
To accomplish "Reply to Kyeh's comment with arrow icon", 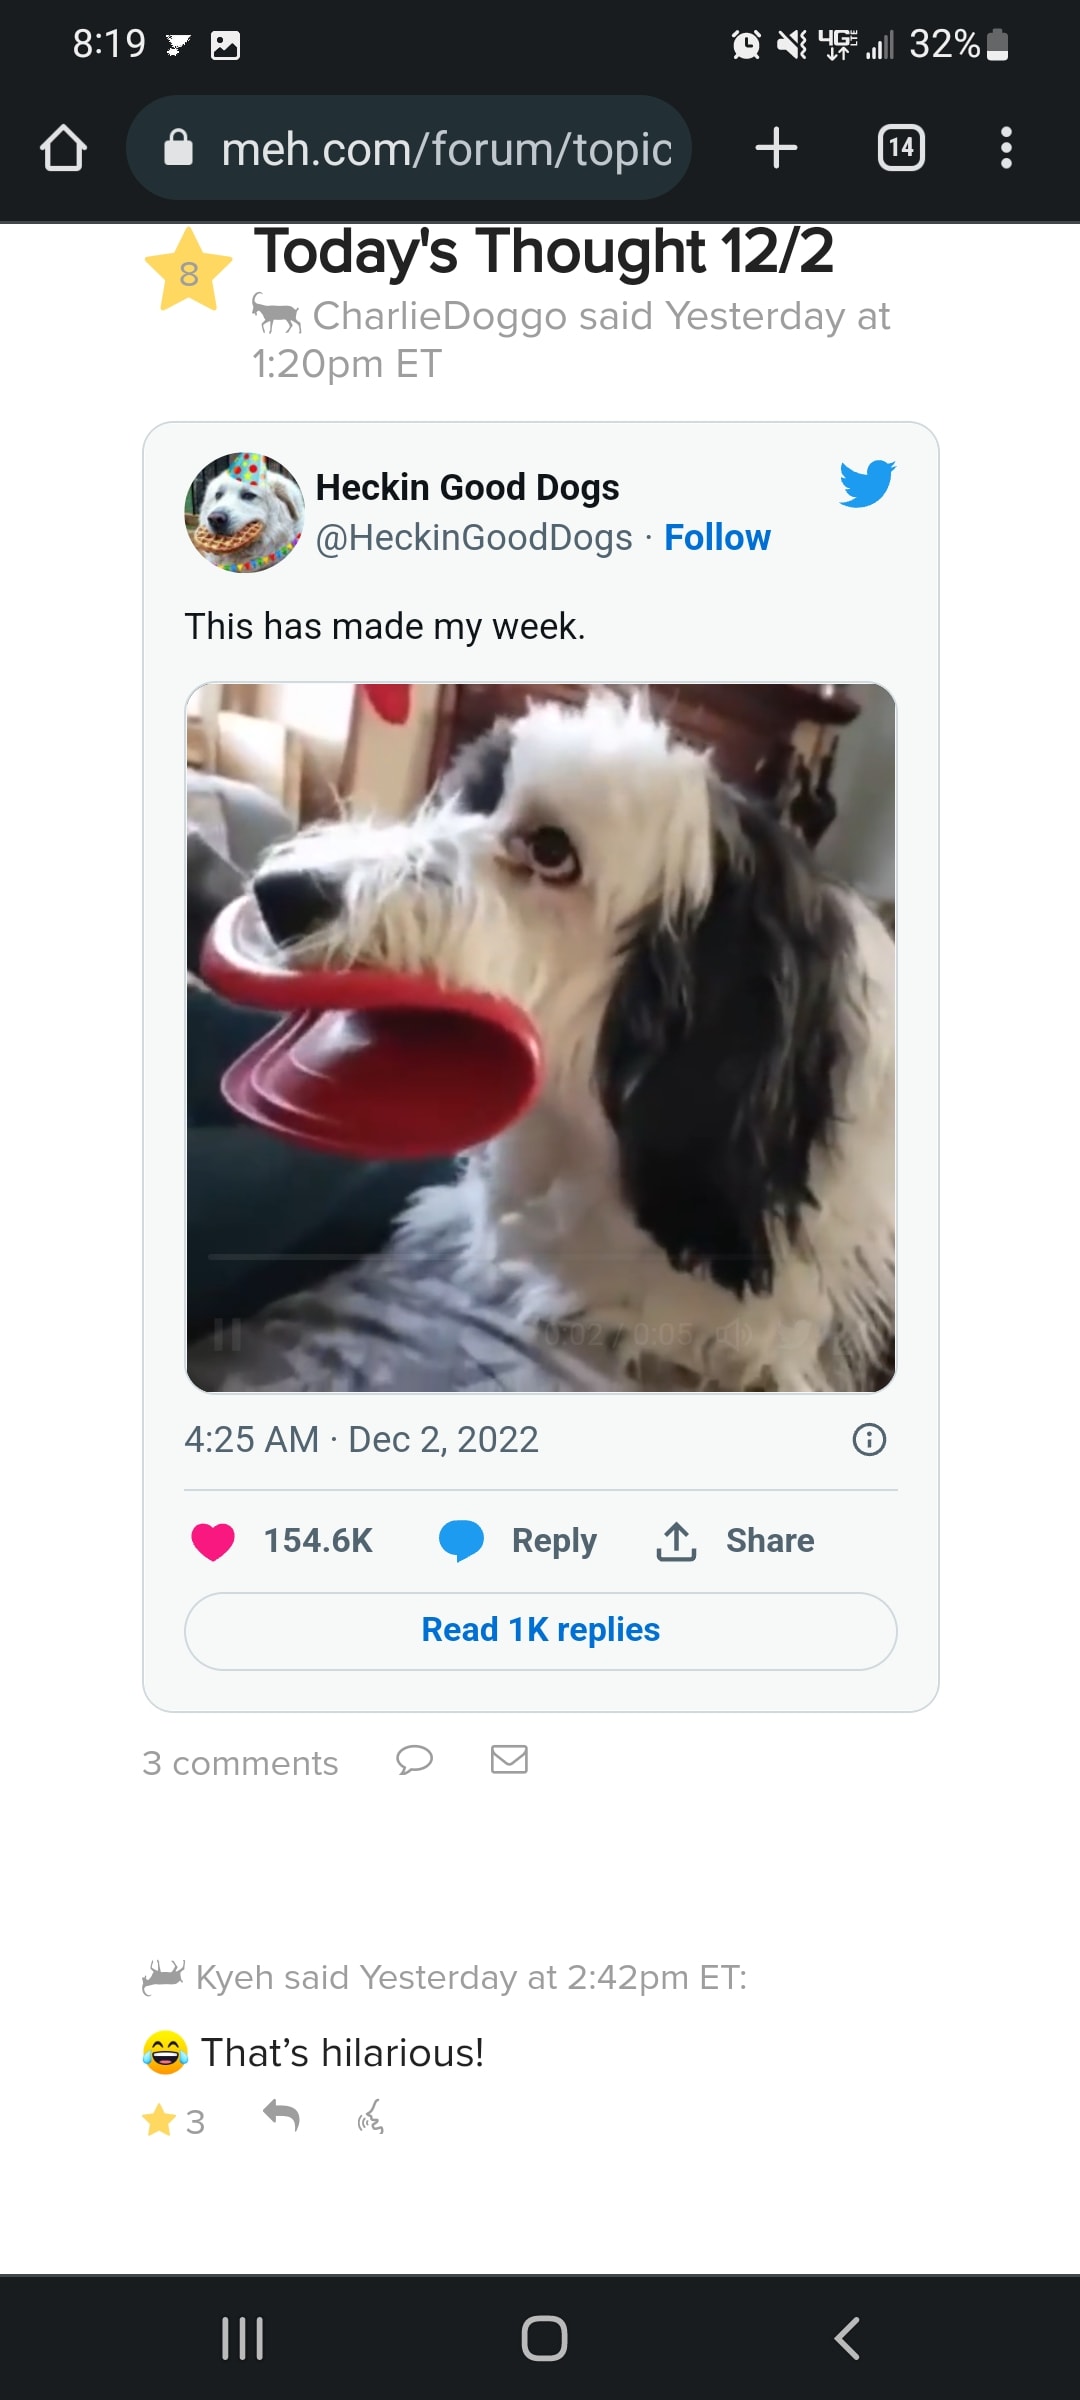I will pos(281,2115).
